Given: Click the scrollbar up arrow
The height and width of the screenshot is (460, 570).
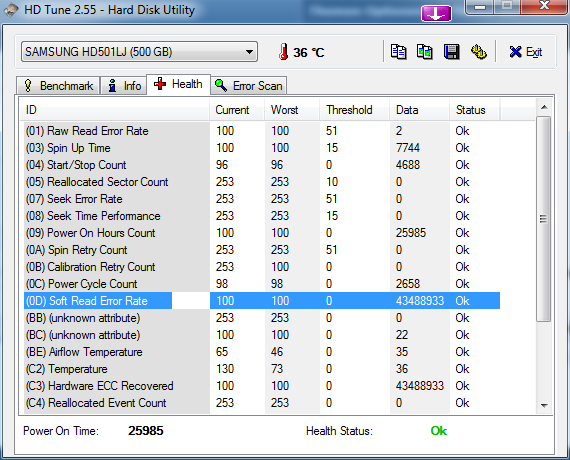Looking at the screenshot, I should click(x=544, y=107).
